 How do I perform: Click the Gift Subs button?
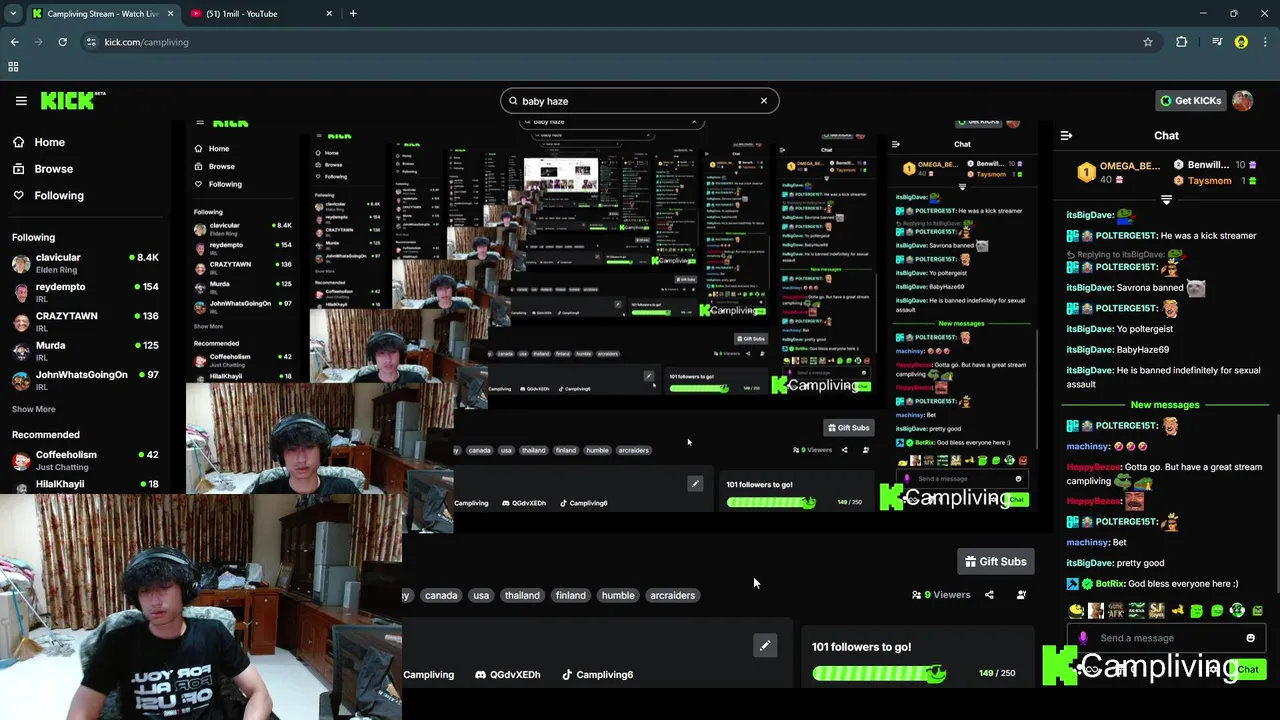(995, 562)
